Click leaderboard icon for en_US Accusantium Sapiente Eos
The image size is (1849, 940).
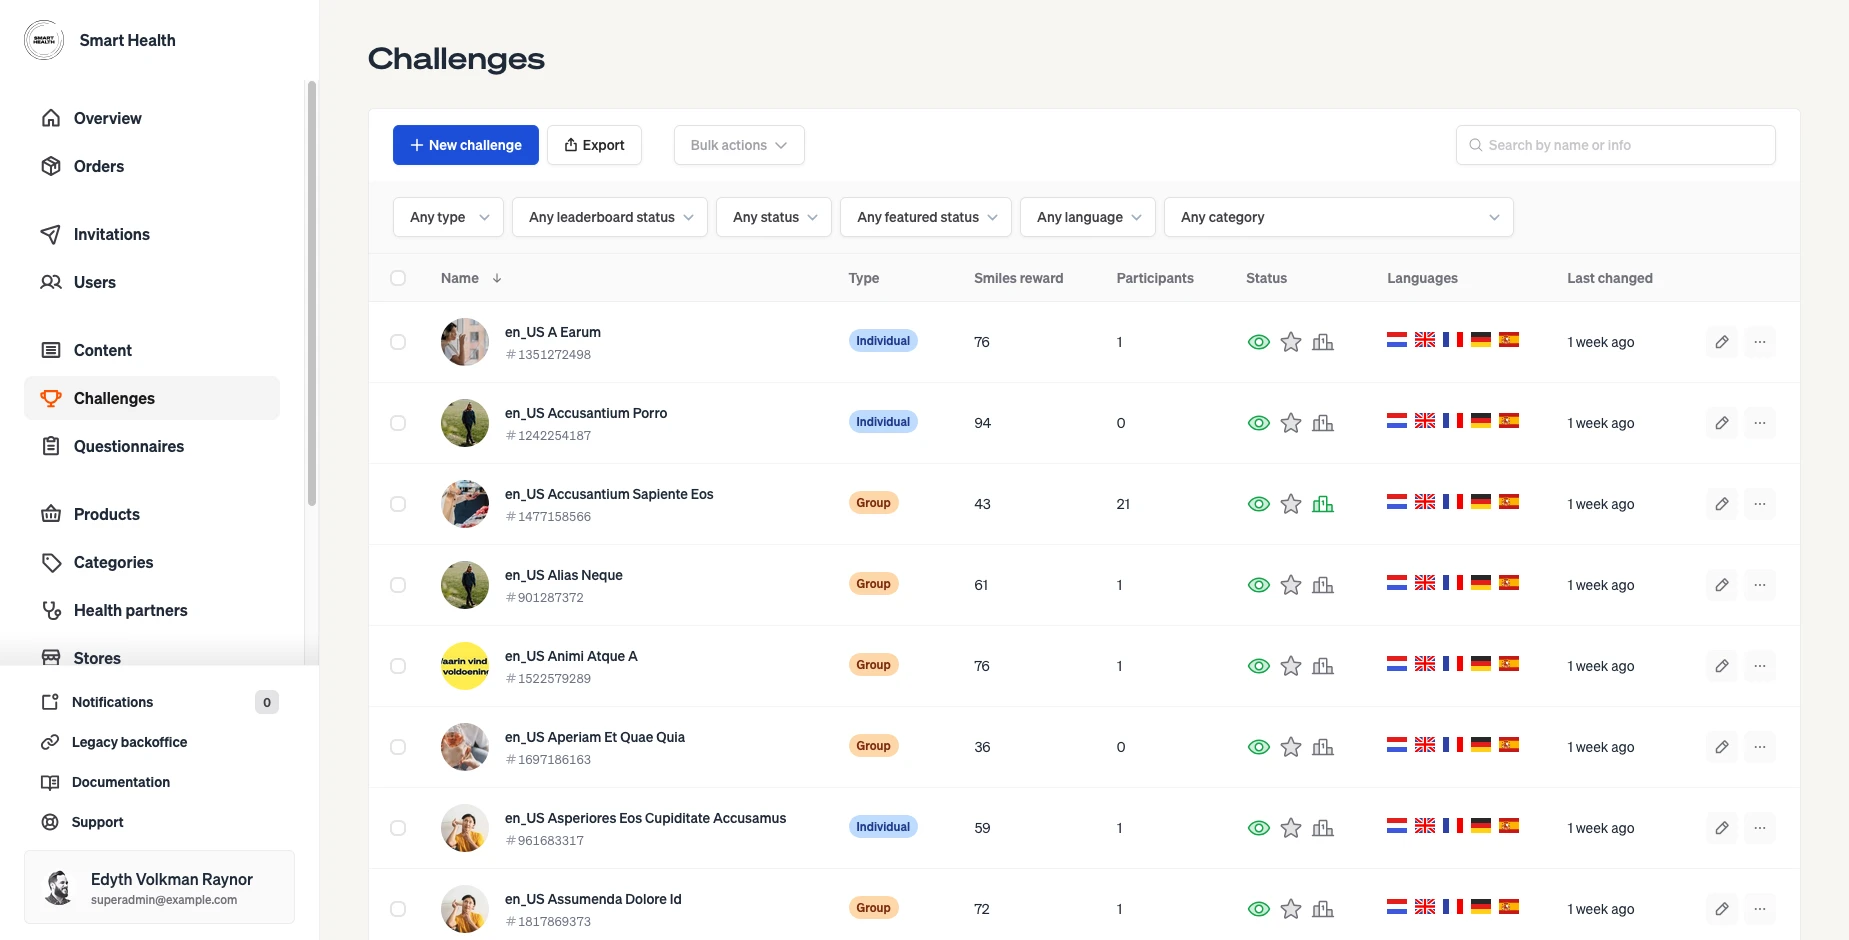(x=1323, y=504)
